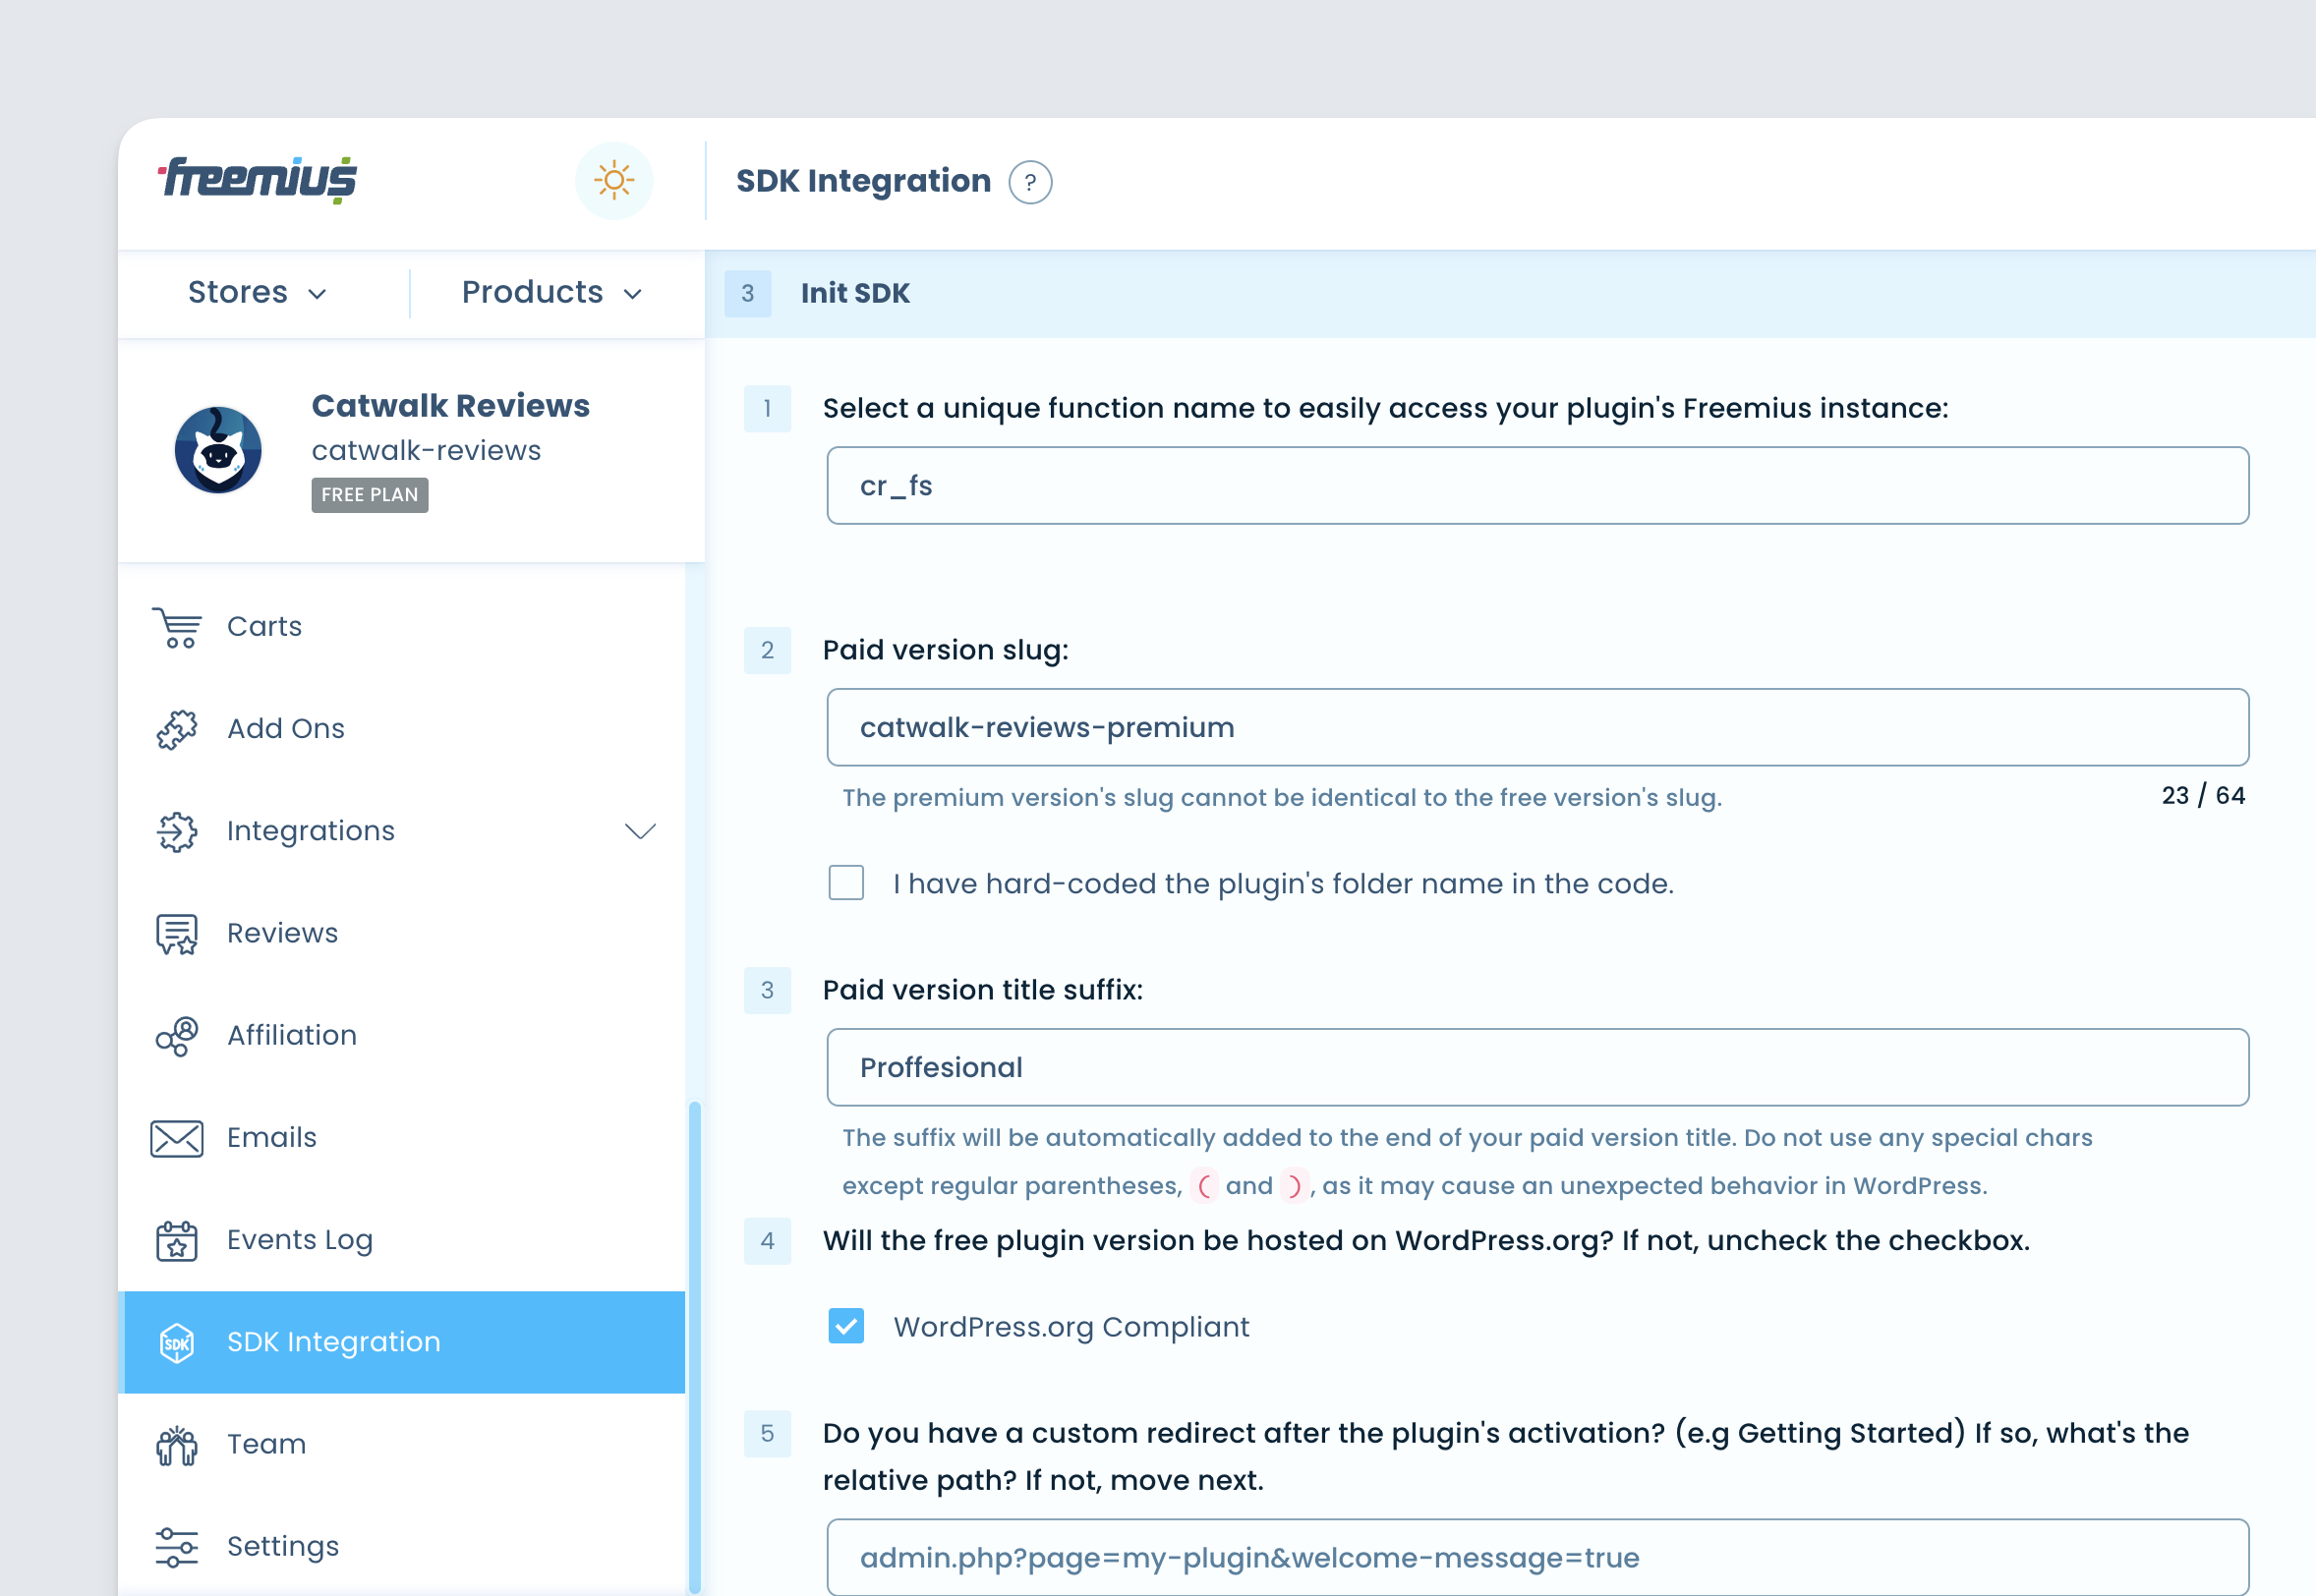Click the Freemius logo
Image resolution: width=2316 pixels, height=1596 pixels.
(x=258, y=181)
